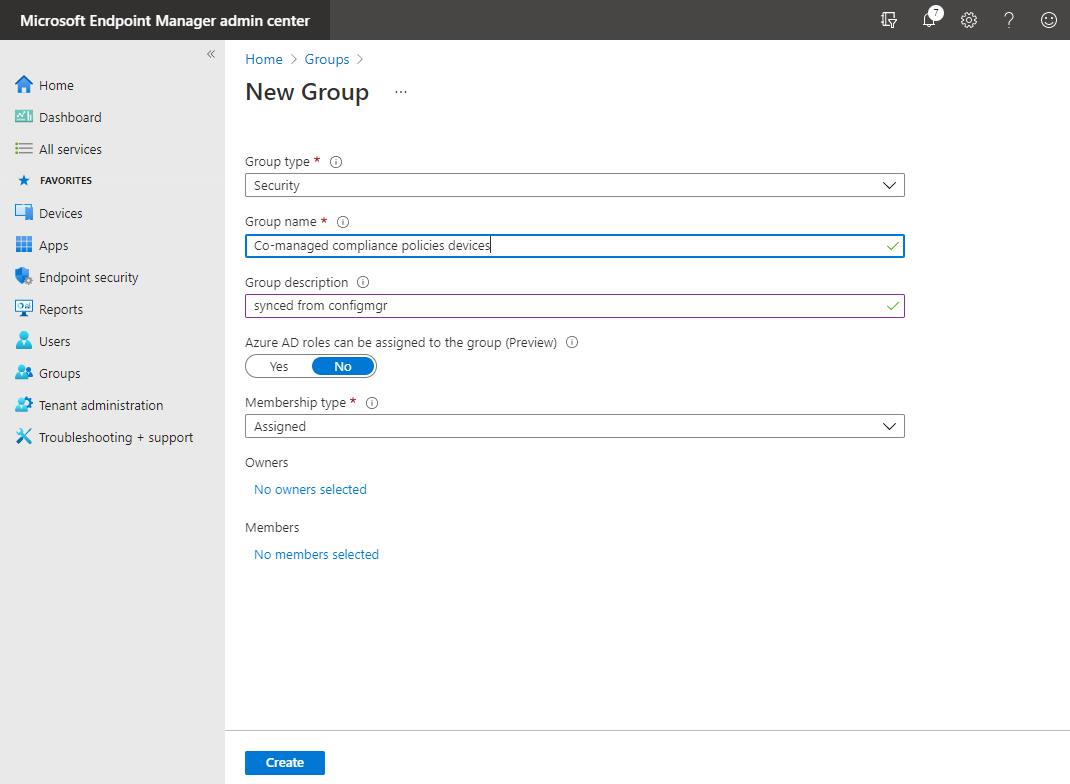Viewport: 1070px width, 784px height.
Task: Focus the Group name input field
Action: click(x=575, y=246)
